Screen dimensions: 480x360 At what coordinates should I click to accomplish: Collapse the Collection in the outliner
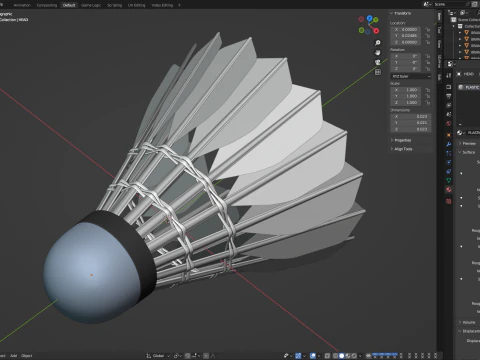pos(454,26)
